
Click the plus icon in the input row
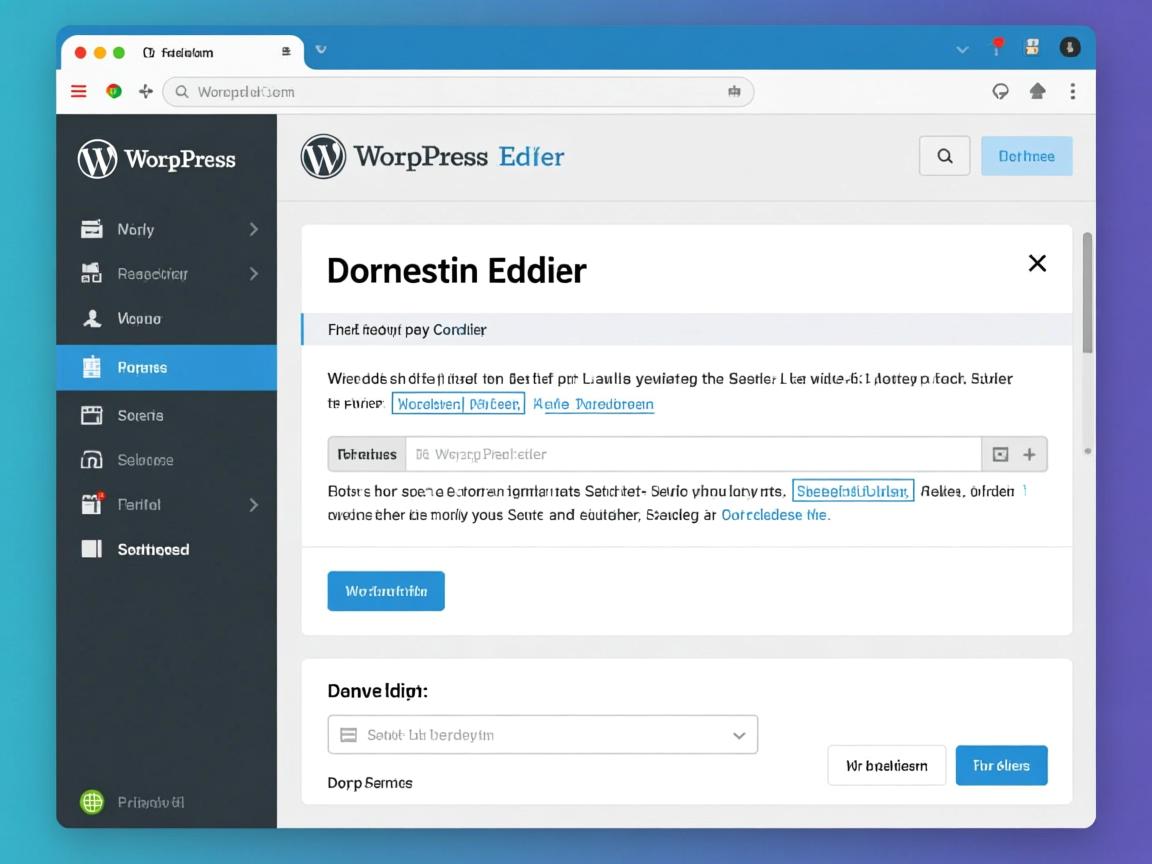click(x=1029, y=454)
